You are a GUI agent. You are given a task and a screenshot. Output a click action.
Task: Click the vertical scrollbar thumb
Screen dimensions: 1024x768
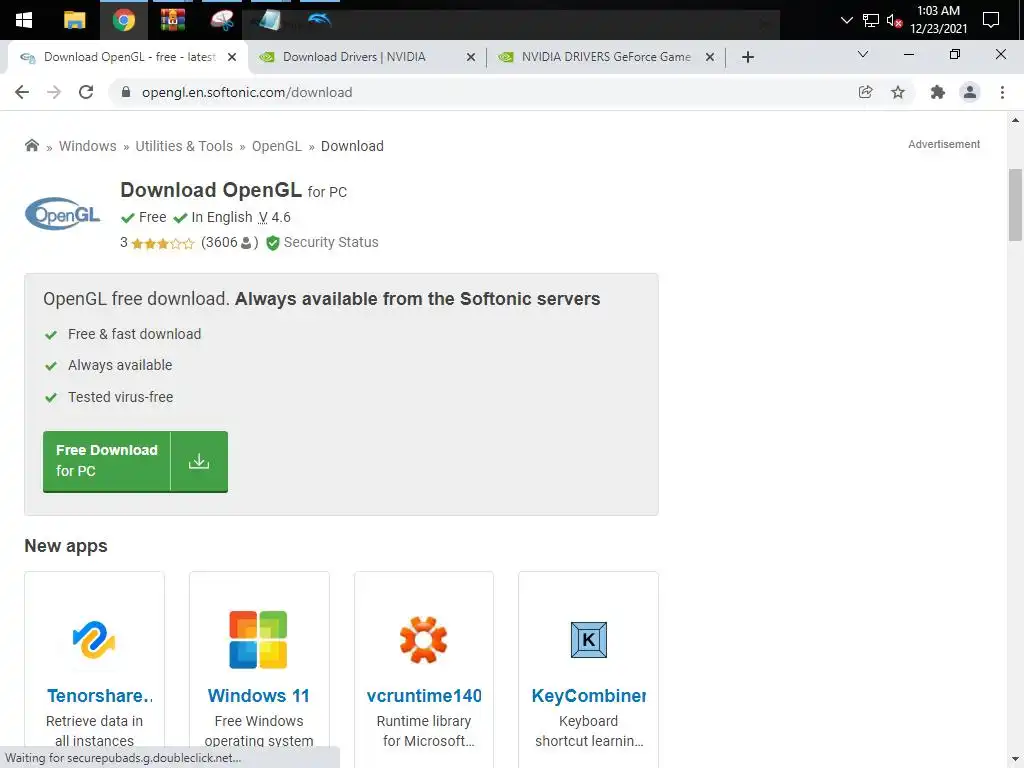point(1015,205)
